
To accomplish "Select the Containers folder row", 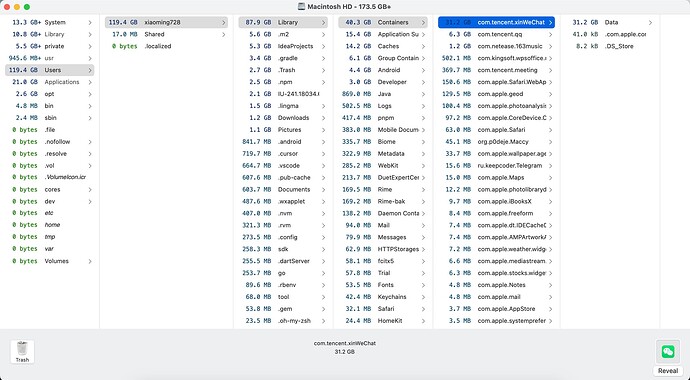I will click(x=383, y=22).
